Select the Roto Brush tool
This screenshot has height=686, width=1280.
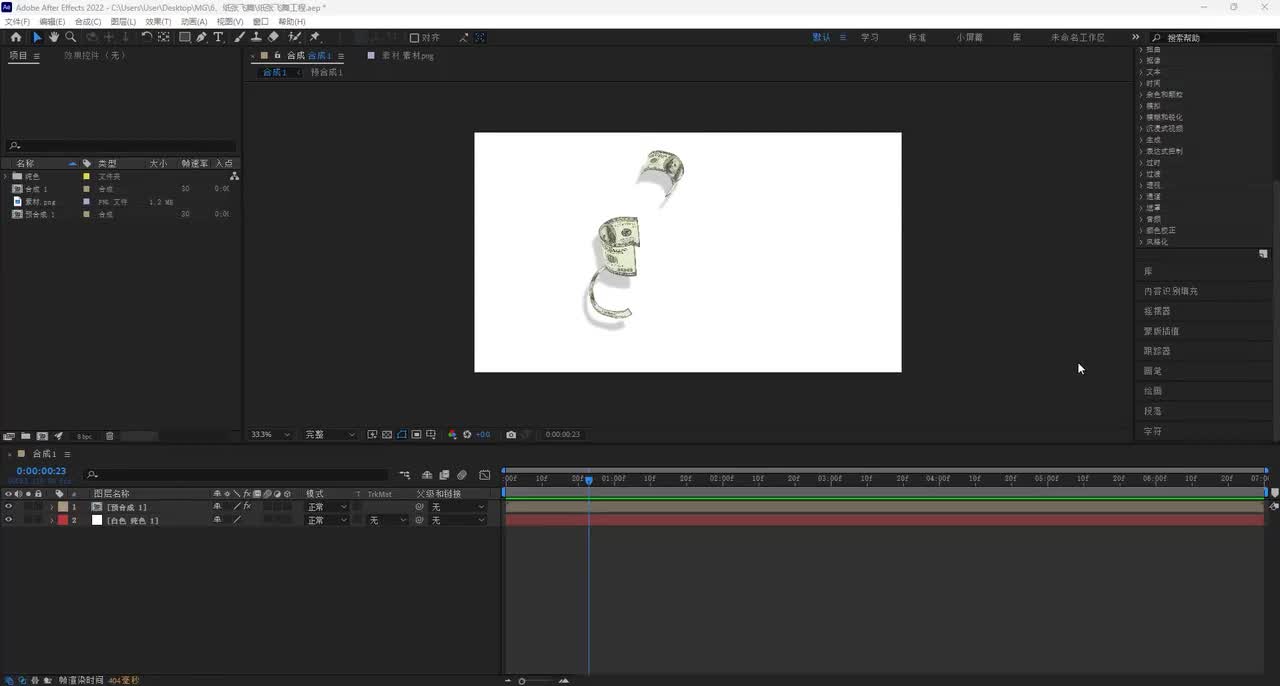[x=294, y=37]
